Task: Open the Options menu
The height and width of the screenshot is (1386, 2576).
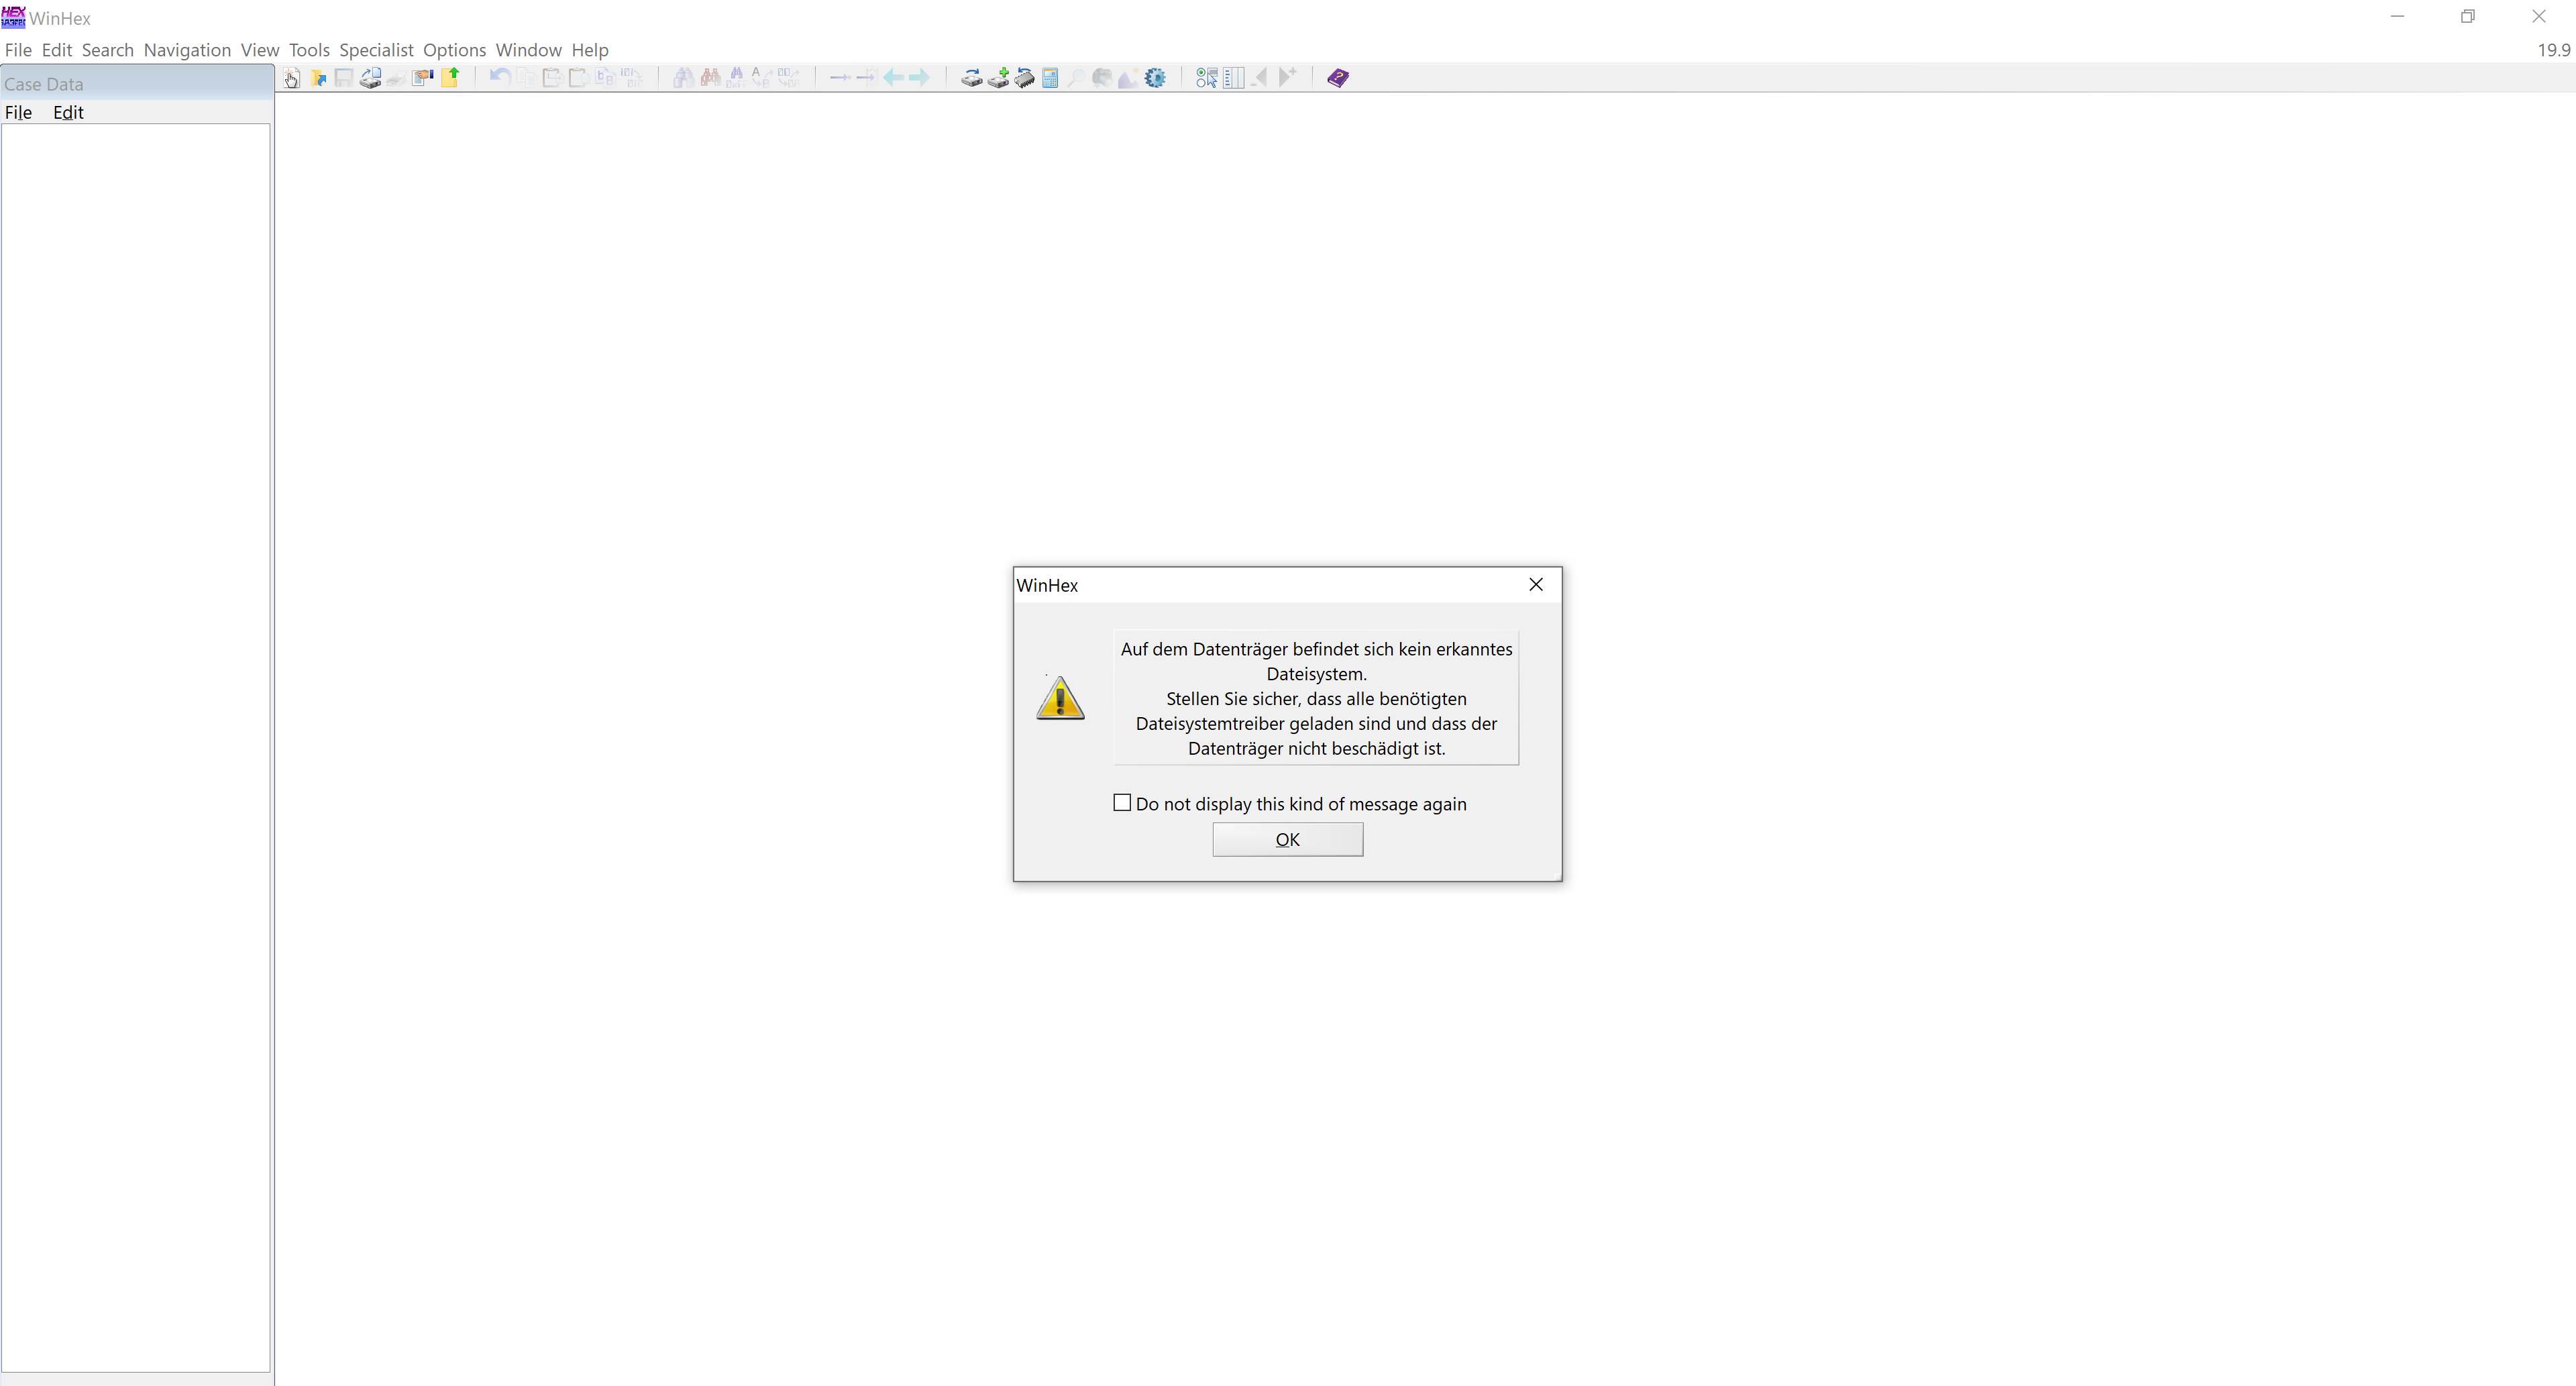Action: point(454,50)
